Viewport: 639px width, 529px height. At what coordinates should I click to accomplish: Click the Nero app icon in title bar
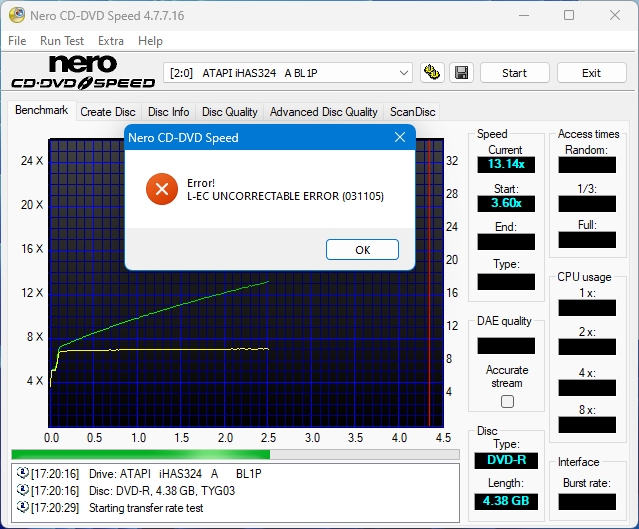pos(17,15)
